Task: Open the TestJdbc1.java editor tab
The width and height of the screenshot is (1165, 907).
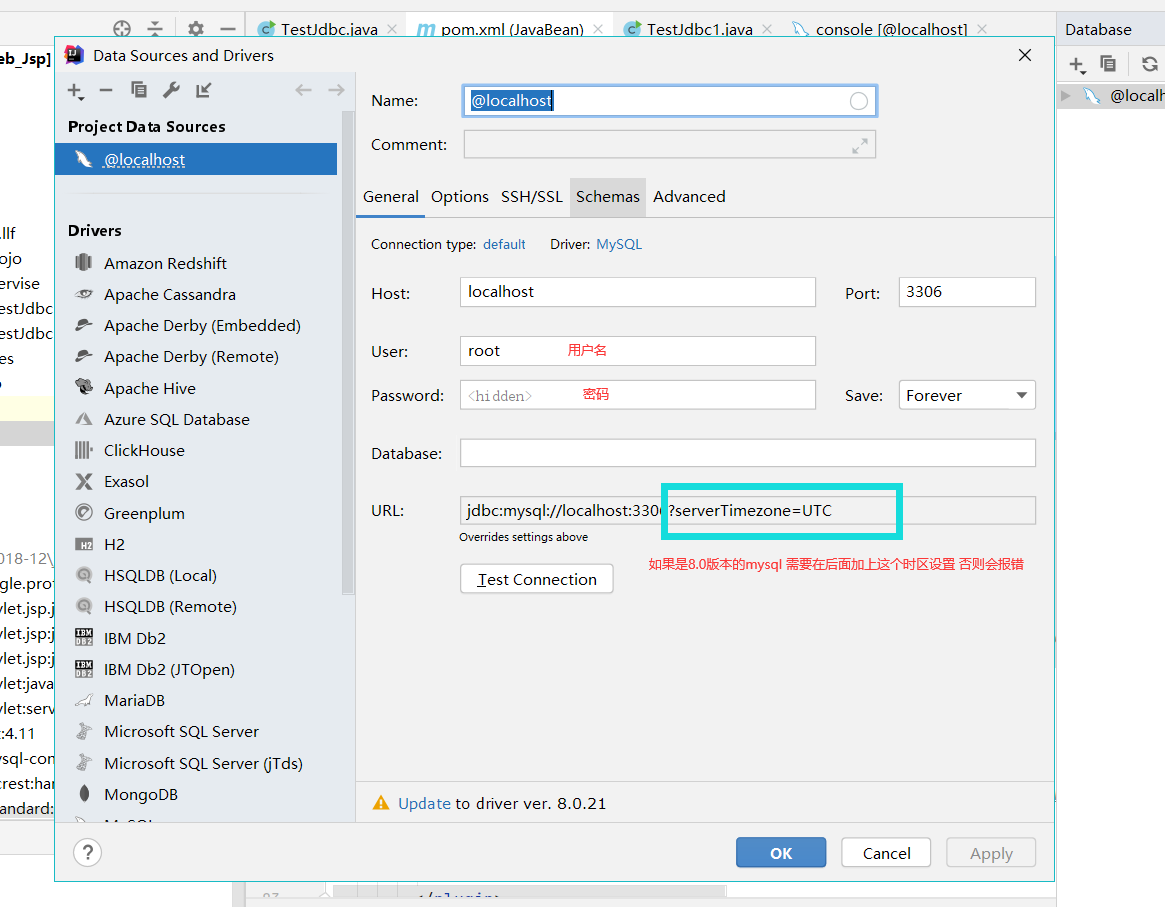Action: [698, 29]
